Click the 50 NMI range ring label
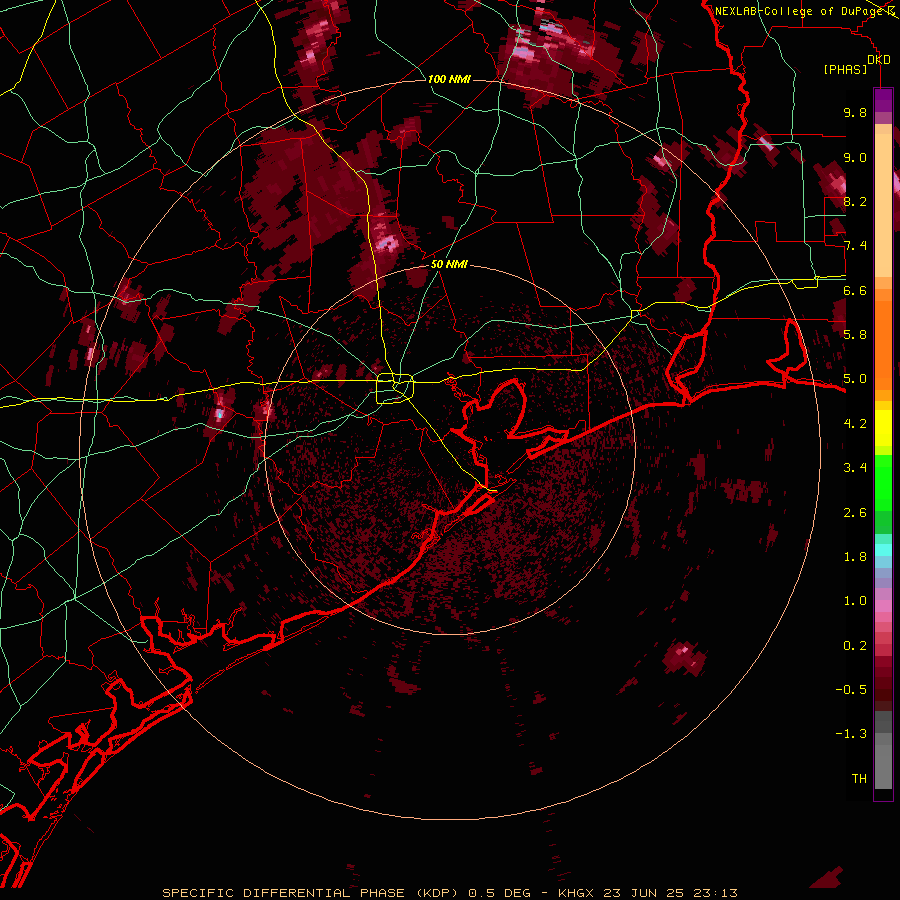Screen dimensions: 900x900 coord(449,265)
